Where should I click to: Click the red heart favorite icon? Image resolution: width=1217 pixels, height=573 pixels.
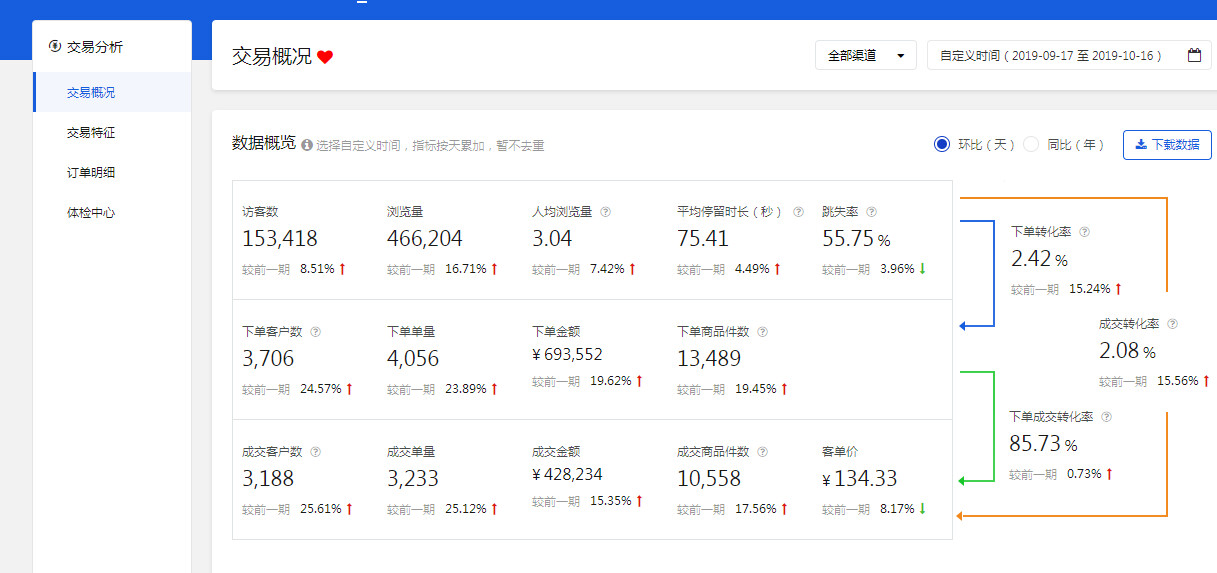(325, 57)
